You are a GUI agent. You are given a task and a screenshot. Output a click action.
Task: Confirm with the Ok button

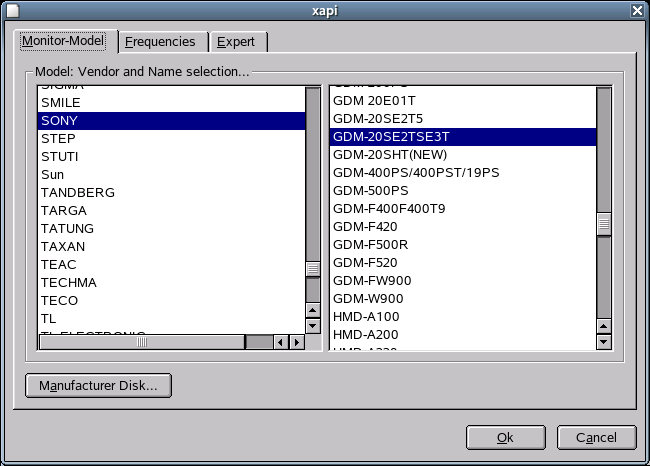click(x=505, y=437)
